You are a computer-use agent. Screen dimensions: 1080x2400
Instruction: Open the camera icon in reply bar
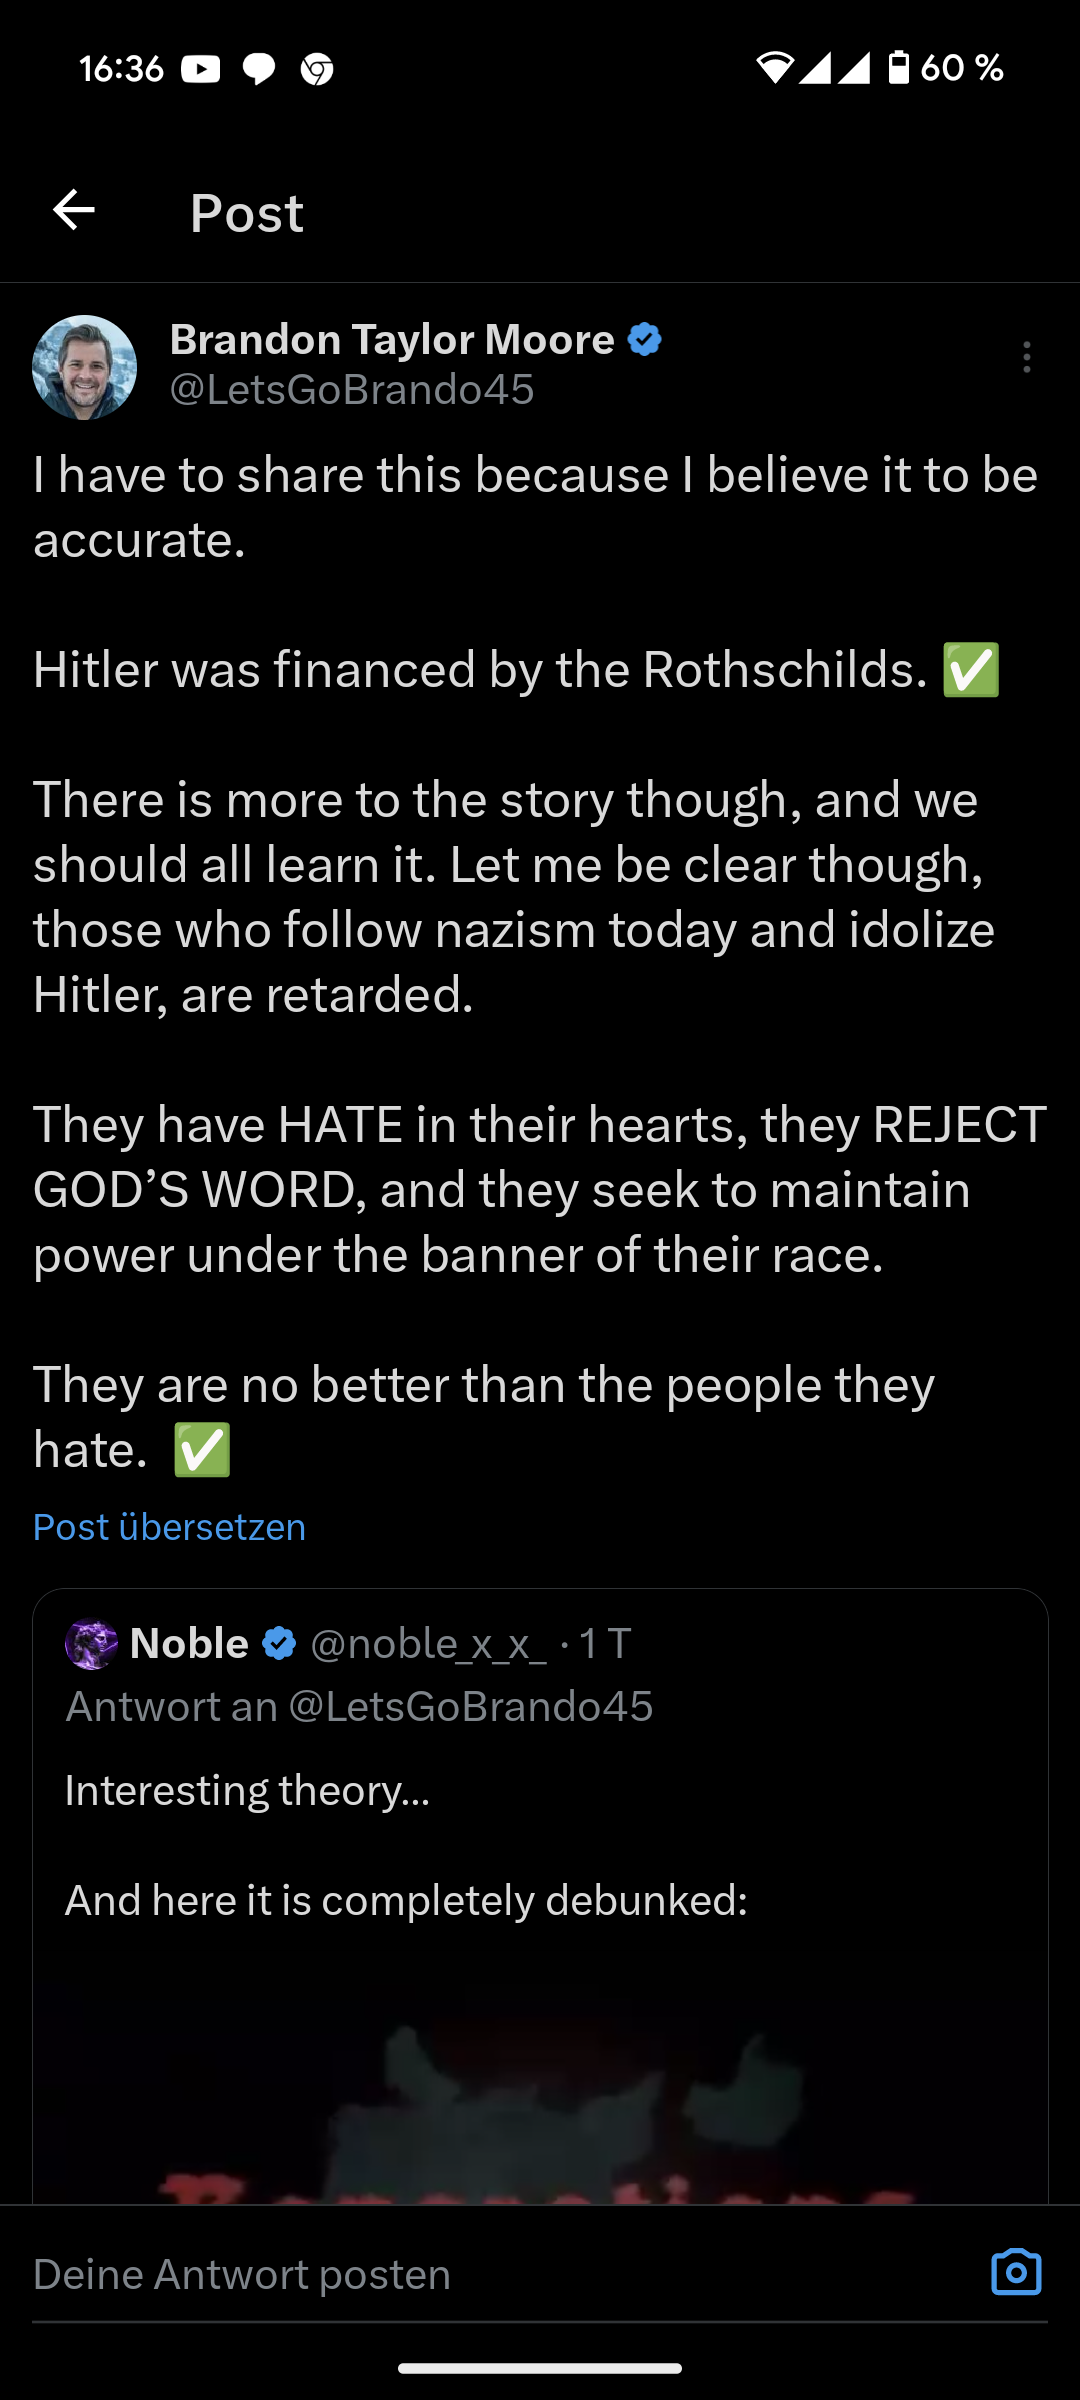click(1016, 2273)
